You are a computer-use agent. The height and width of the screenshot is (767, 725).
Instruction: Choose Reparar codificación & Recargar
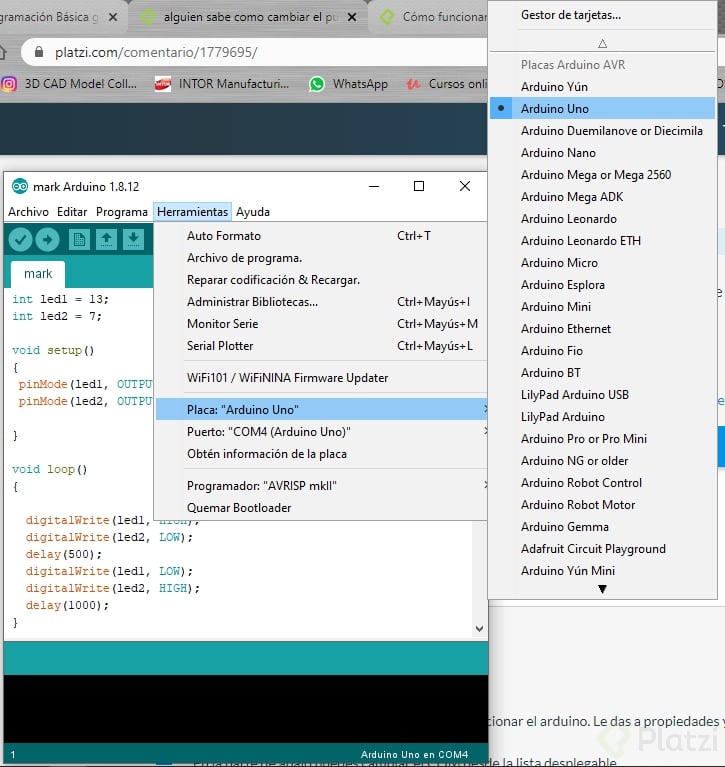[321, 280]
